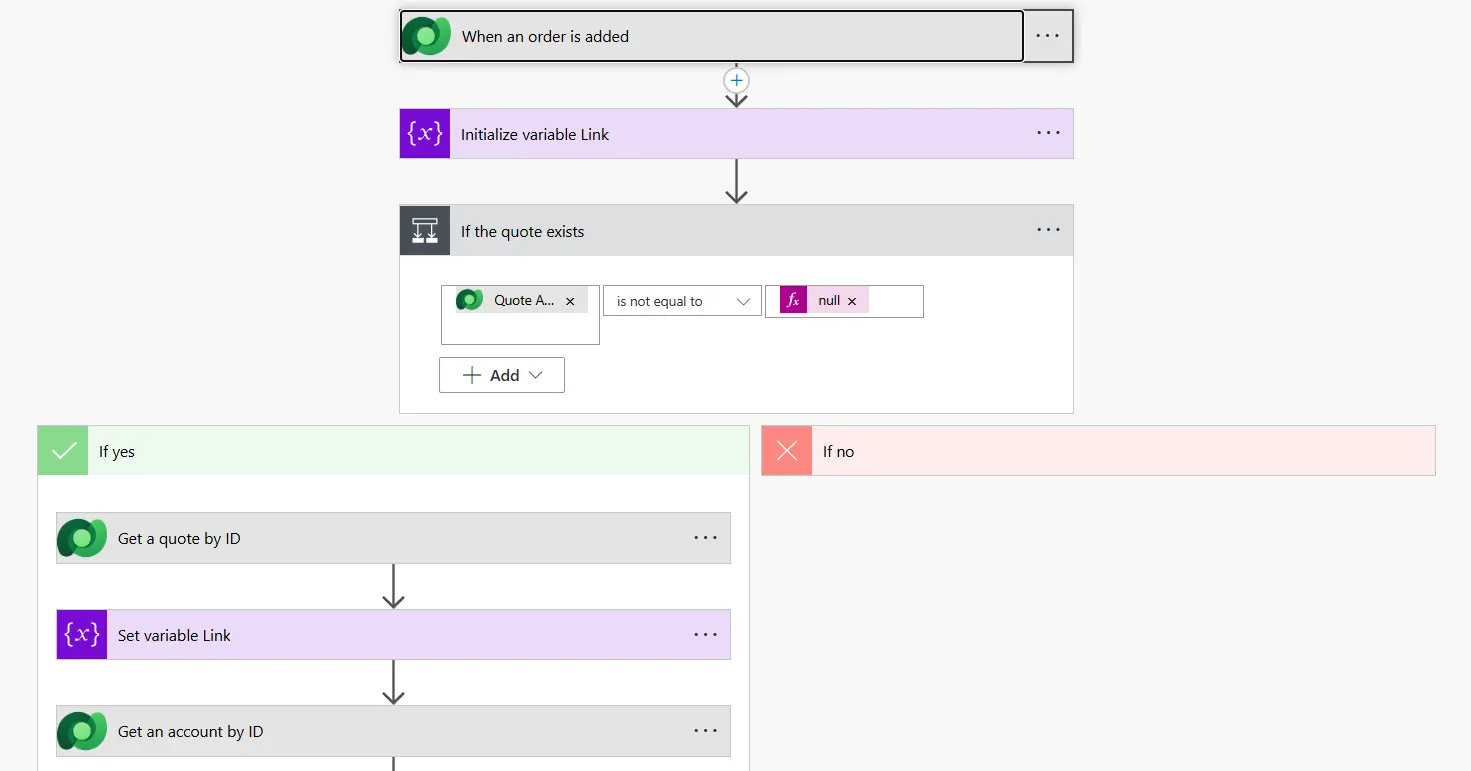Click the variable icon on Set variable Link

tap(82, 635)
